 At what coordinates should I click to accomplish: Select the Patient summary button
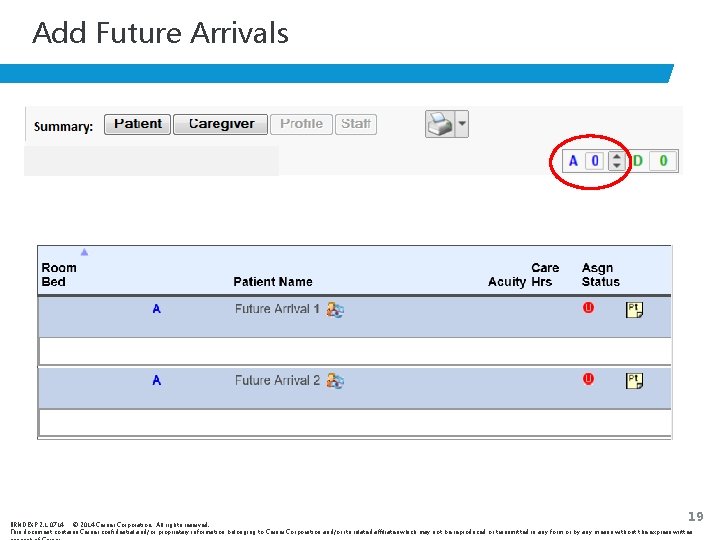pyautogui.click(x=138, y=124)
